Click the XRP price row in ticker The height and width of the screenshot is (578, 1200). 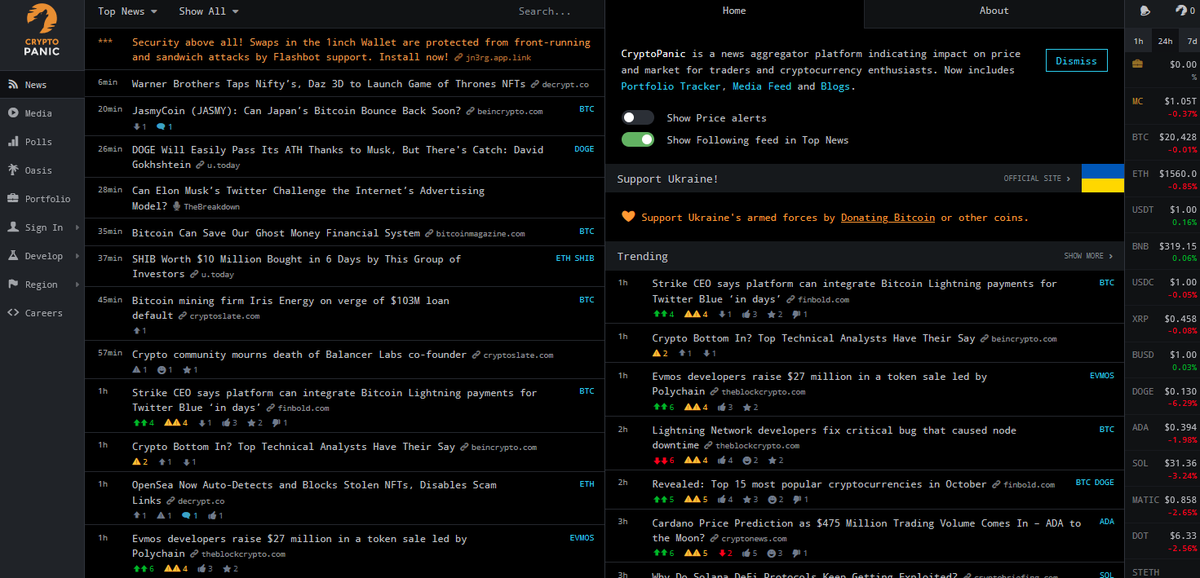click(1163, 324)
